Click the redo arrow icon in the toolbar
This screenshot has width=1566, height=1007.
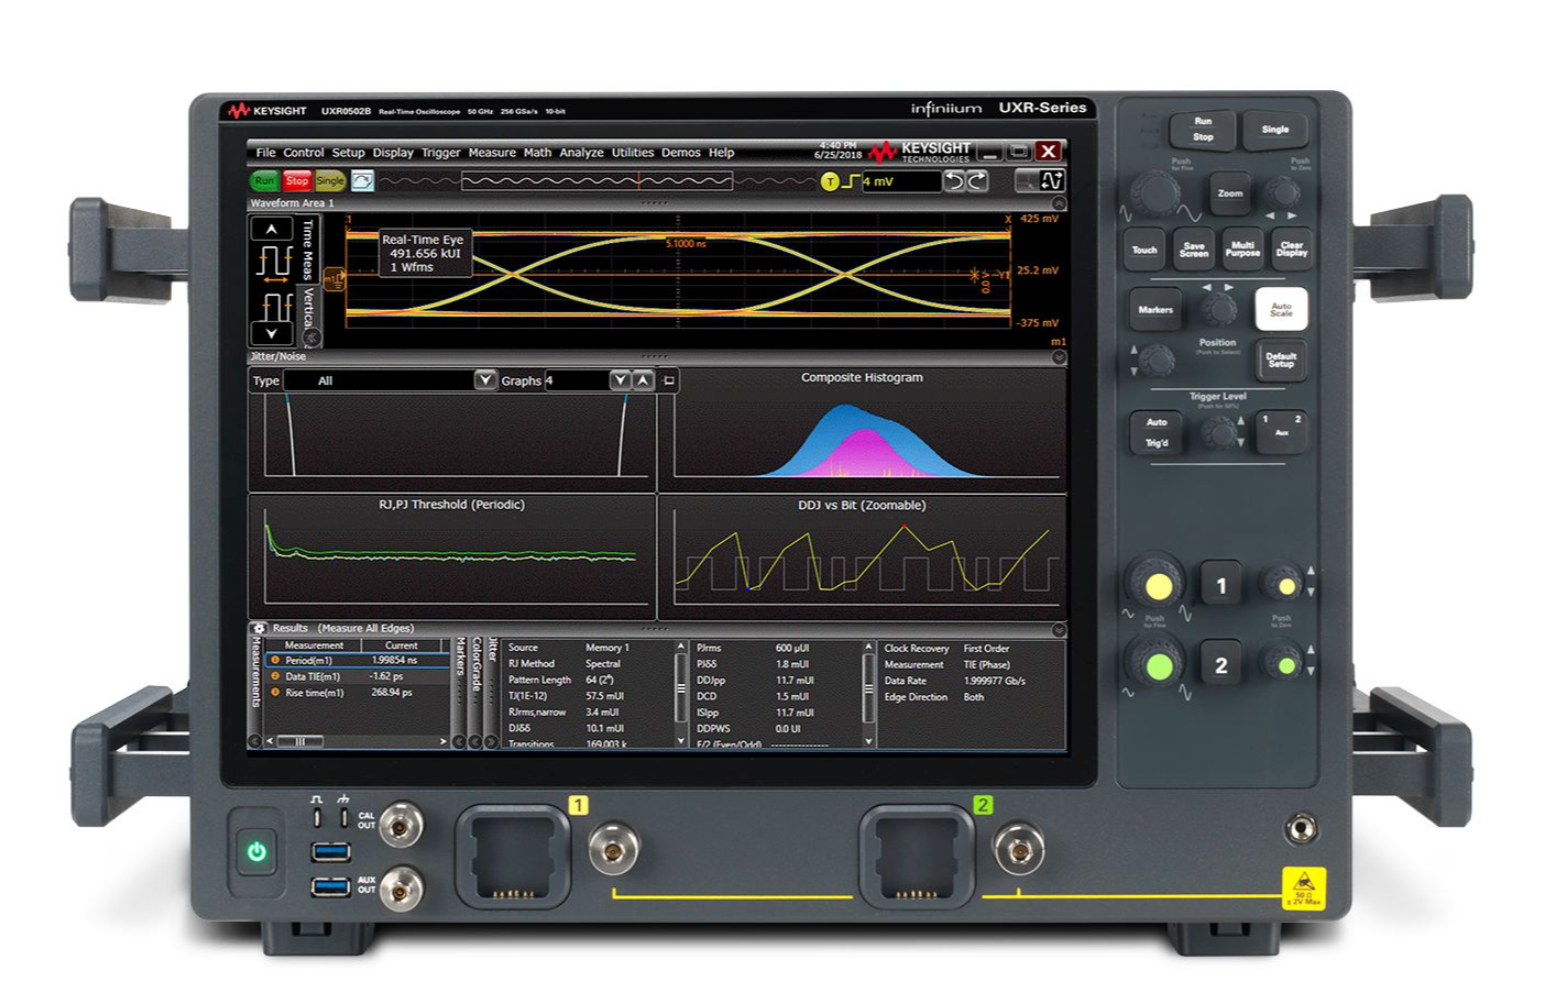(x=977, y=181)
